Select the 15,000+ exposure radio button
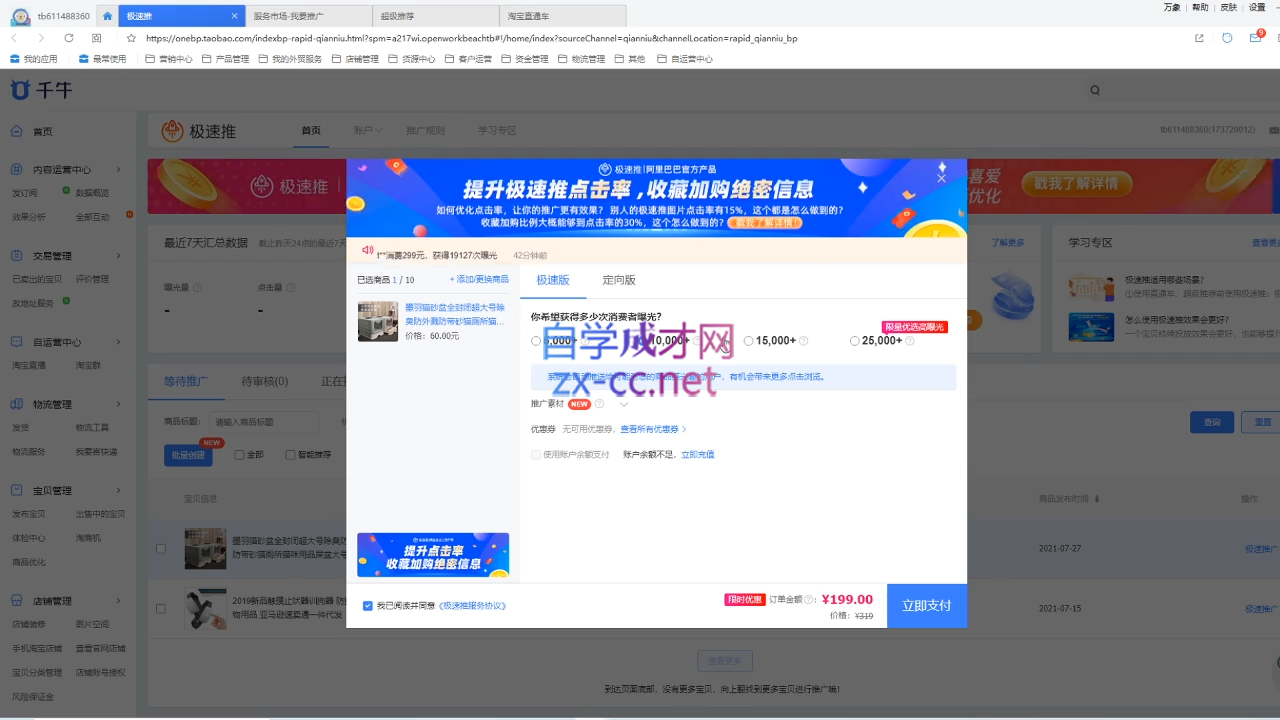1280x720 pixels. (x=749, y=341)
